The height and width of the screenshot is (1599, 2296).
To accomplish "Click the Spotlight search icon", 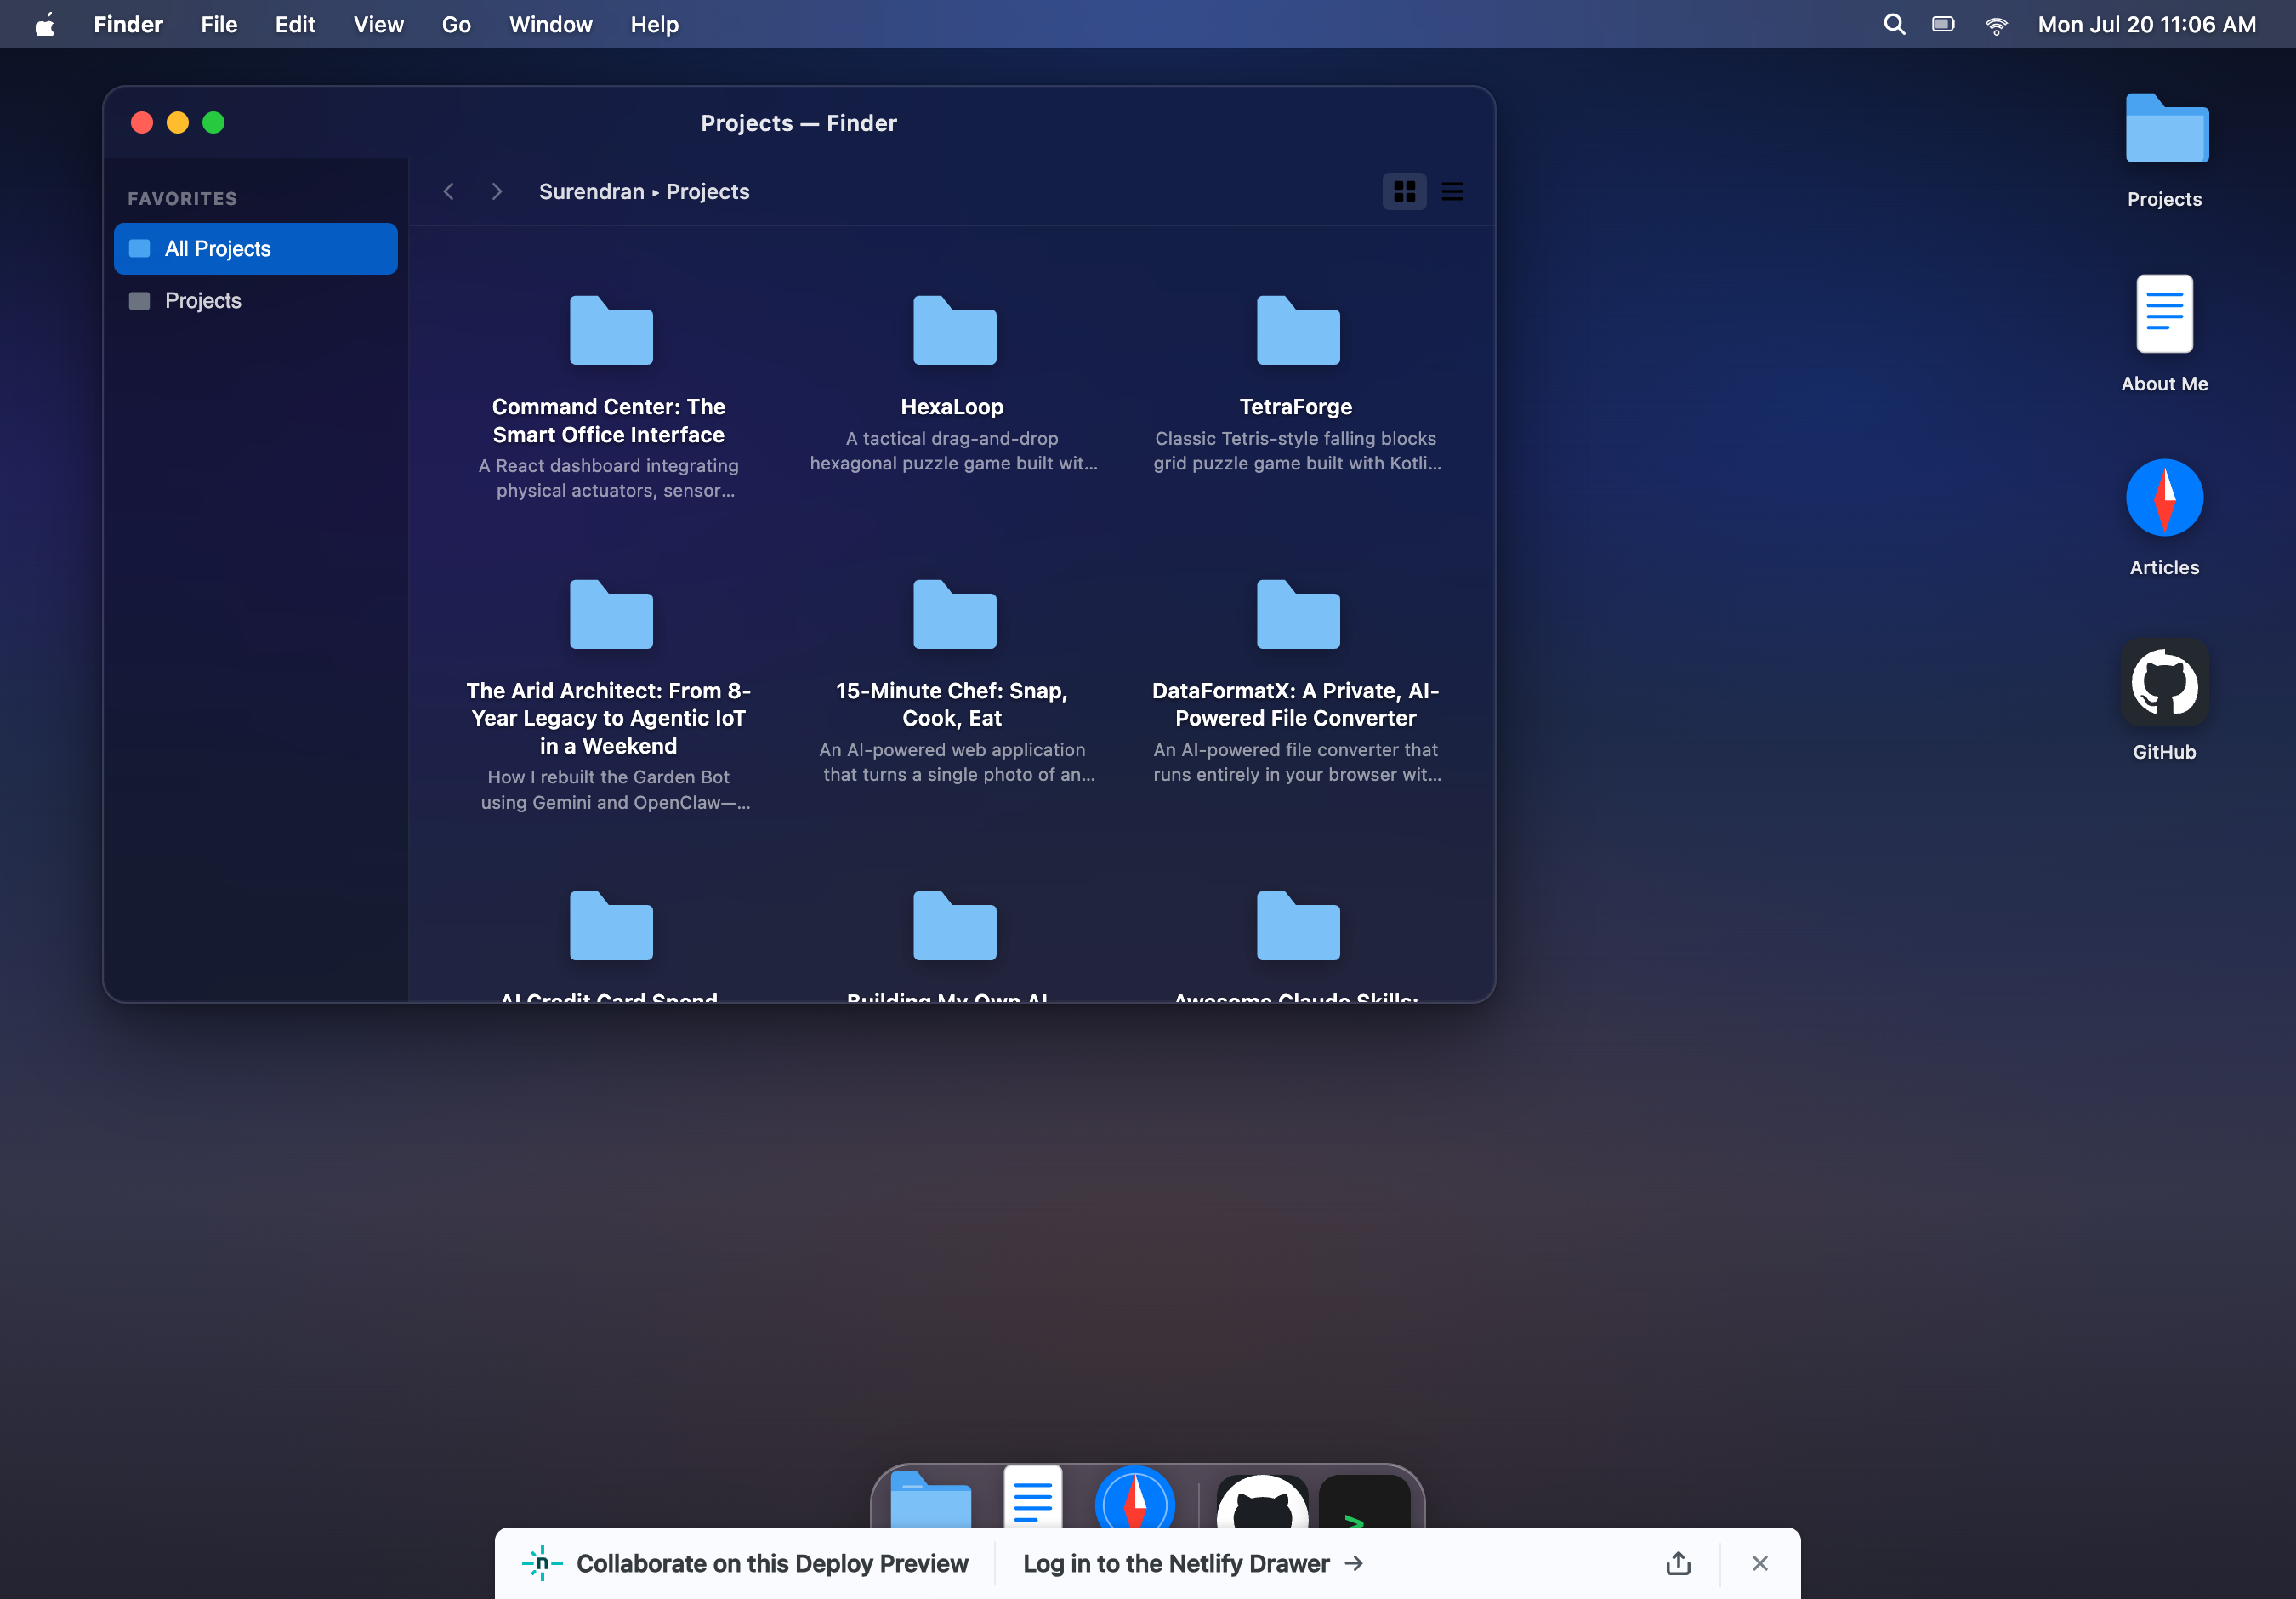I will click(1894, 24).
